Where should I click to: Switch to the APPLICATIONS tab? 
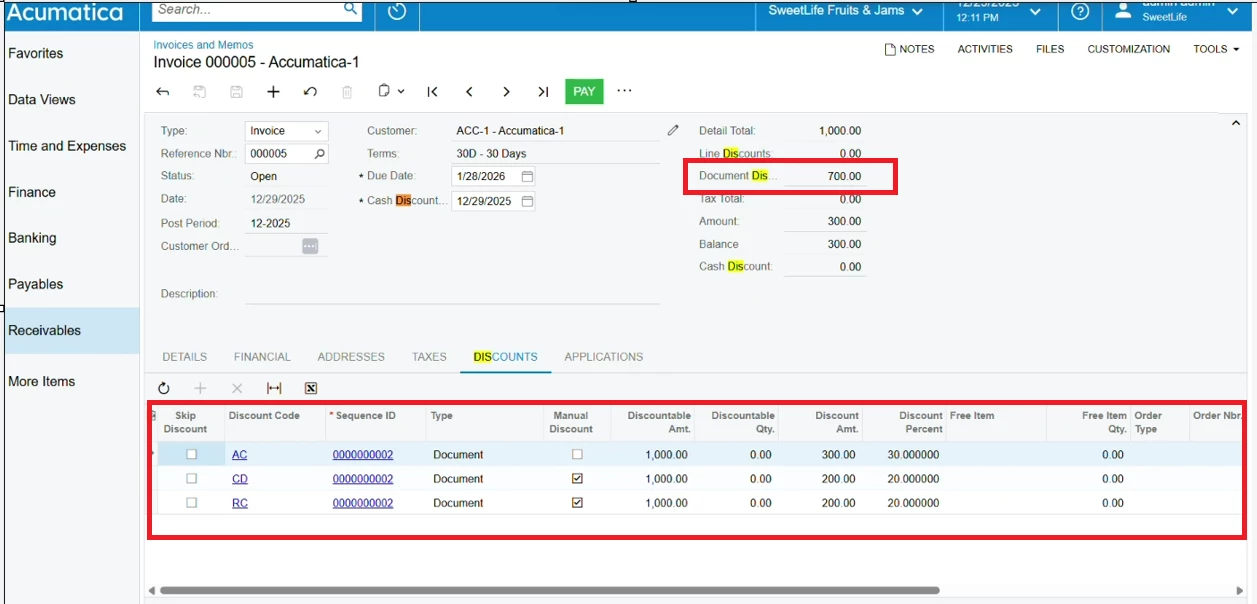(604, 357)
